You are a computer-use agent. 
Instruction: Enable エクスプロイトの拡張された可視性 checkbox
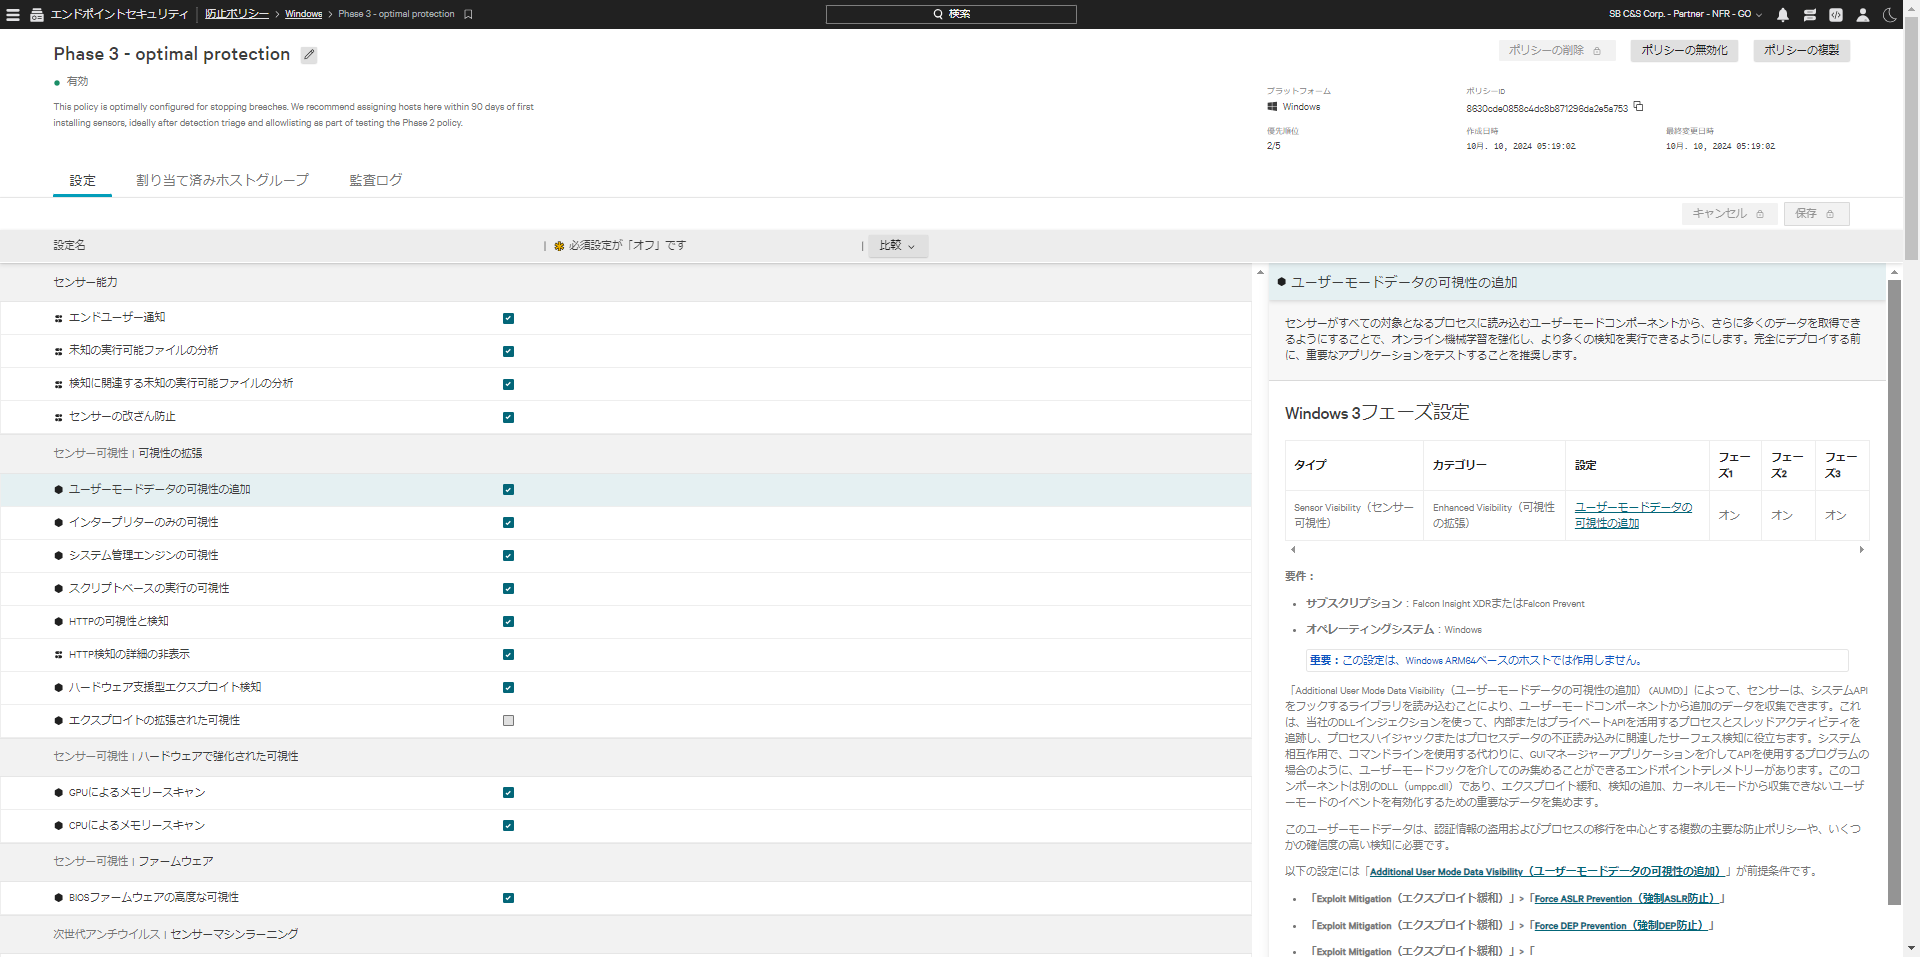[508, 721]
